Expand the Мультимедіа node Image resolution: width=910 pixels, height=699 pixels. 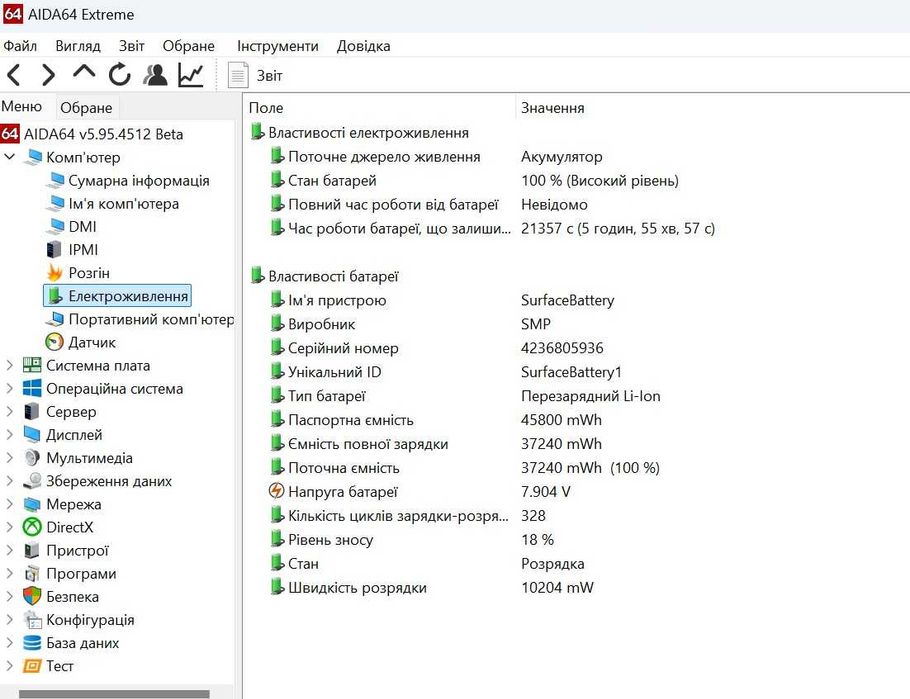(x=9, y=458)
